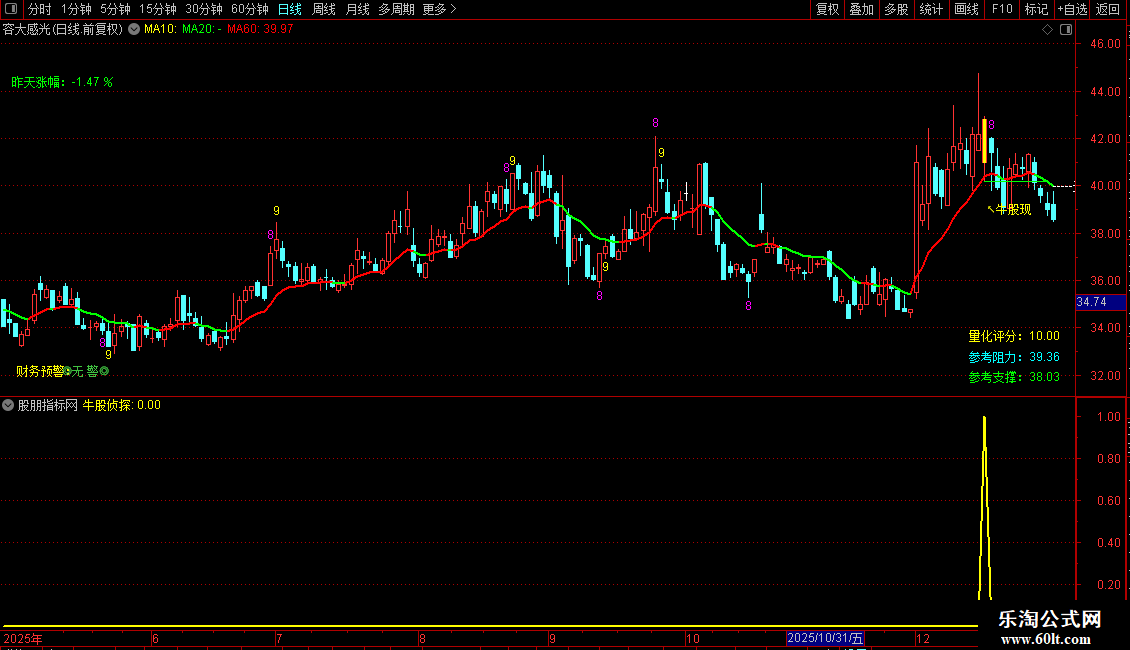Click the 返回 back button

(1108, 9)
